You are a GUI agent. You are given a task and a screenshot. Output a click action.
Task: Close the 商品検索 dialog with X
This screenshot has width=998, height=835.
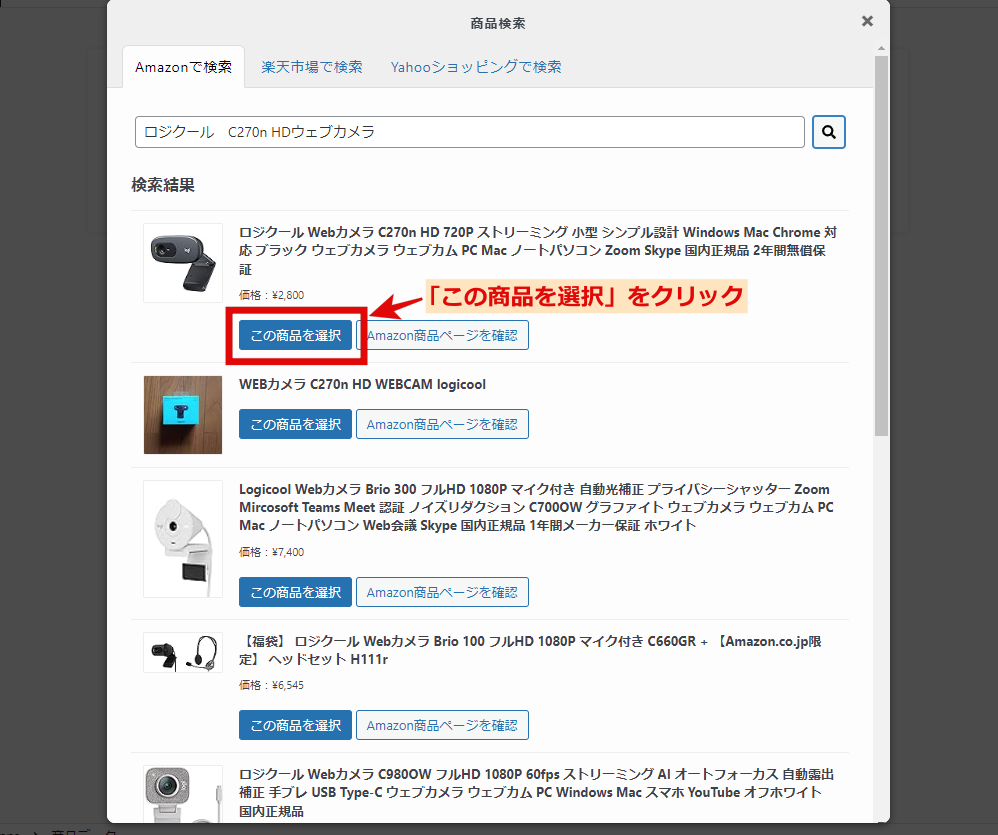tap(867, 21)
